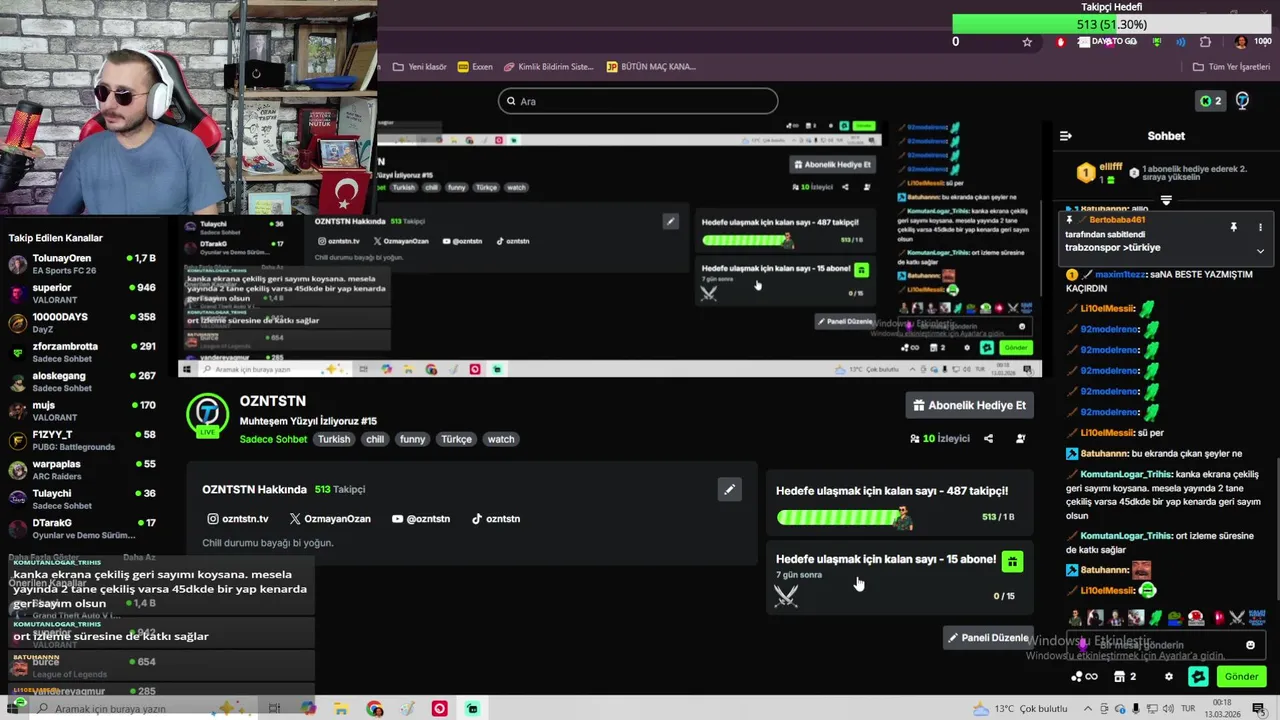Bookmark page with star icon in address bar
The image size is (1280, 720).
[1027, 42]
